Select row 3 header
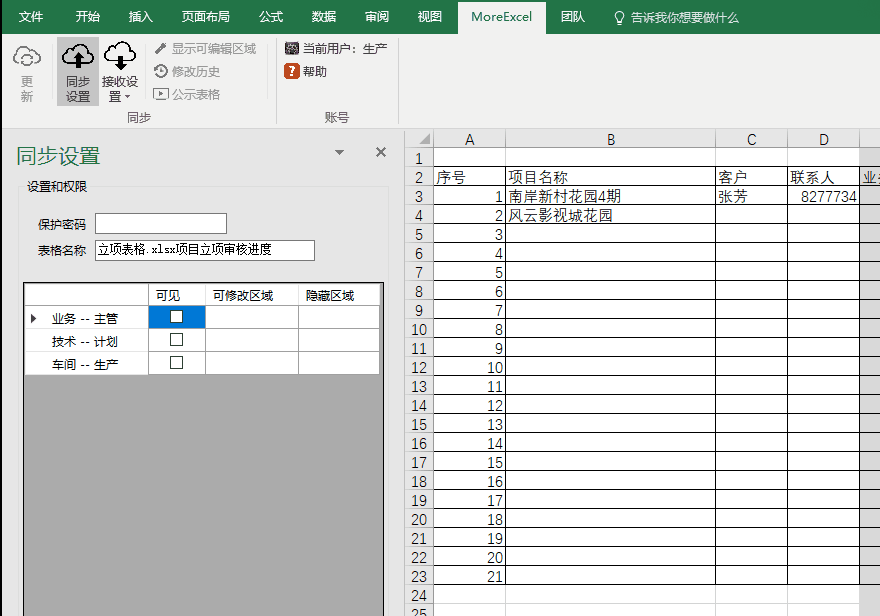Image resolution: width=880 pixels, height=616 pixels. click(x=419, y=196)
